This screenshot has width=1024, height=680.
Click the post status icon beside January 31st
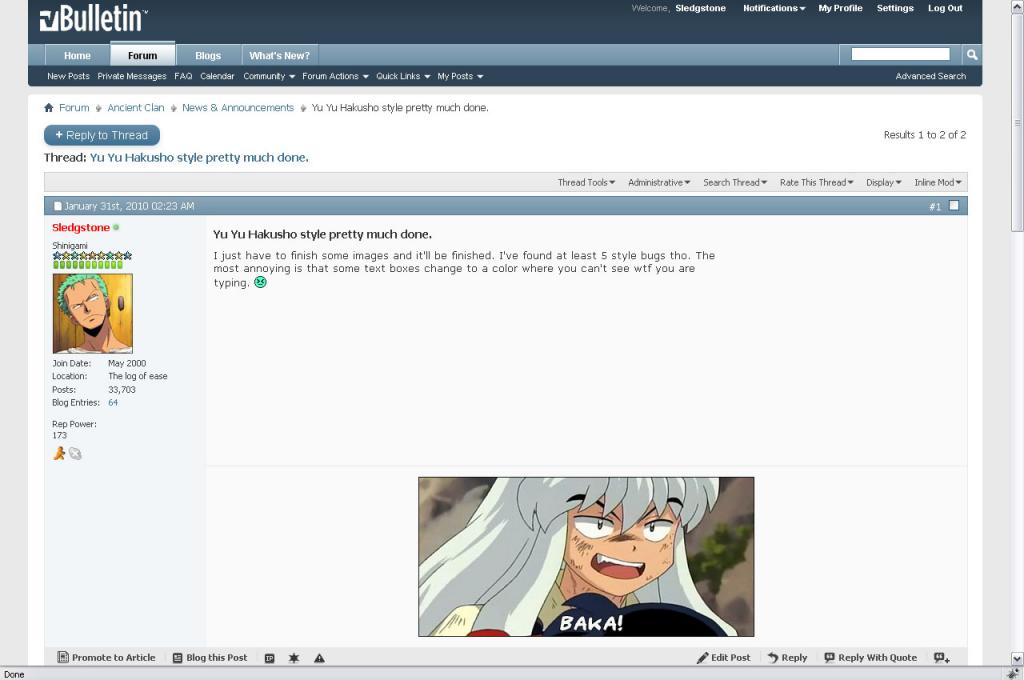57,206
